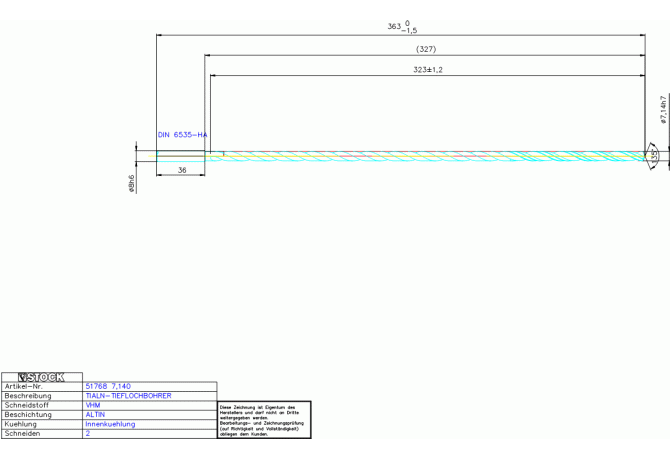Click the (327) reference dimension
670x460 pixels.
425,49
